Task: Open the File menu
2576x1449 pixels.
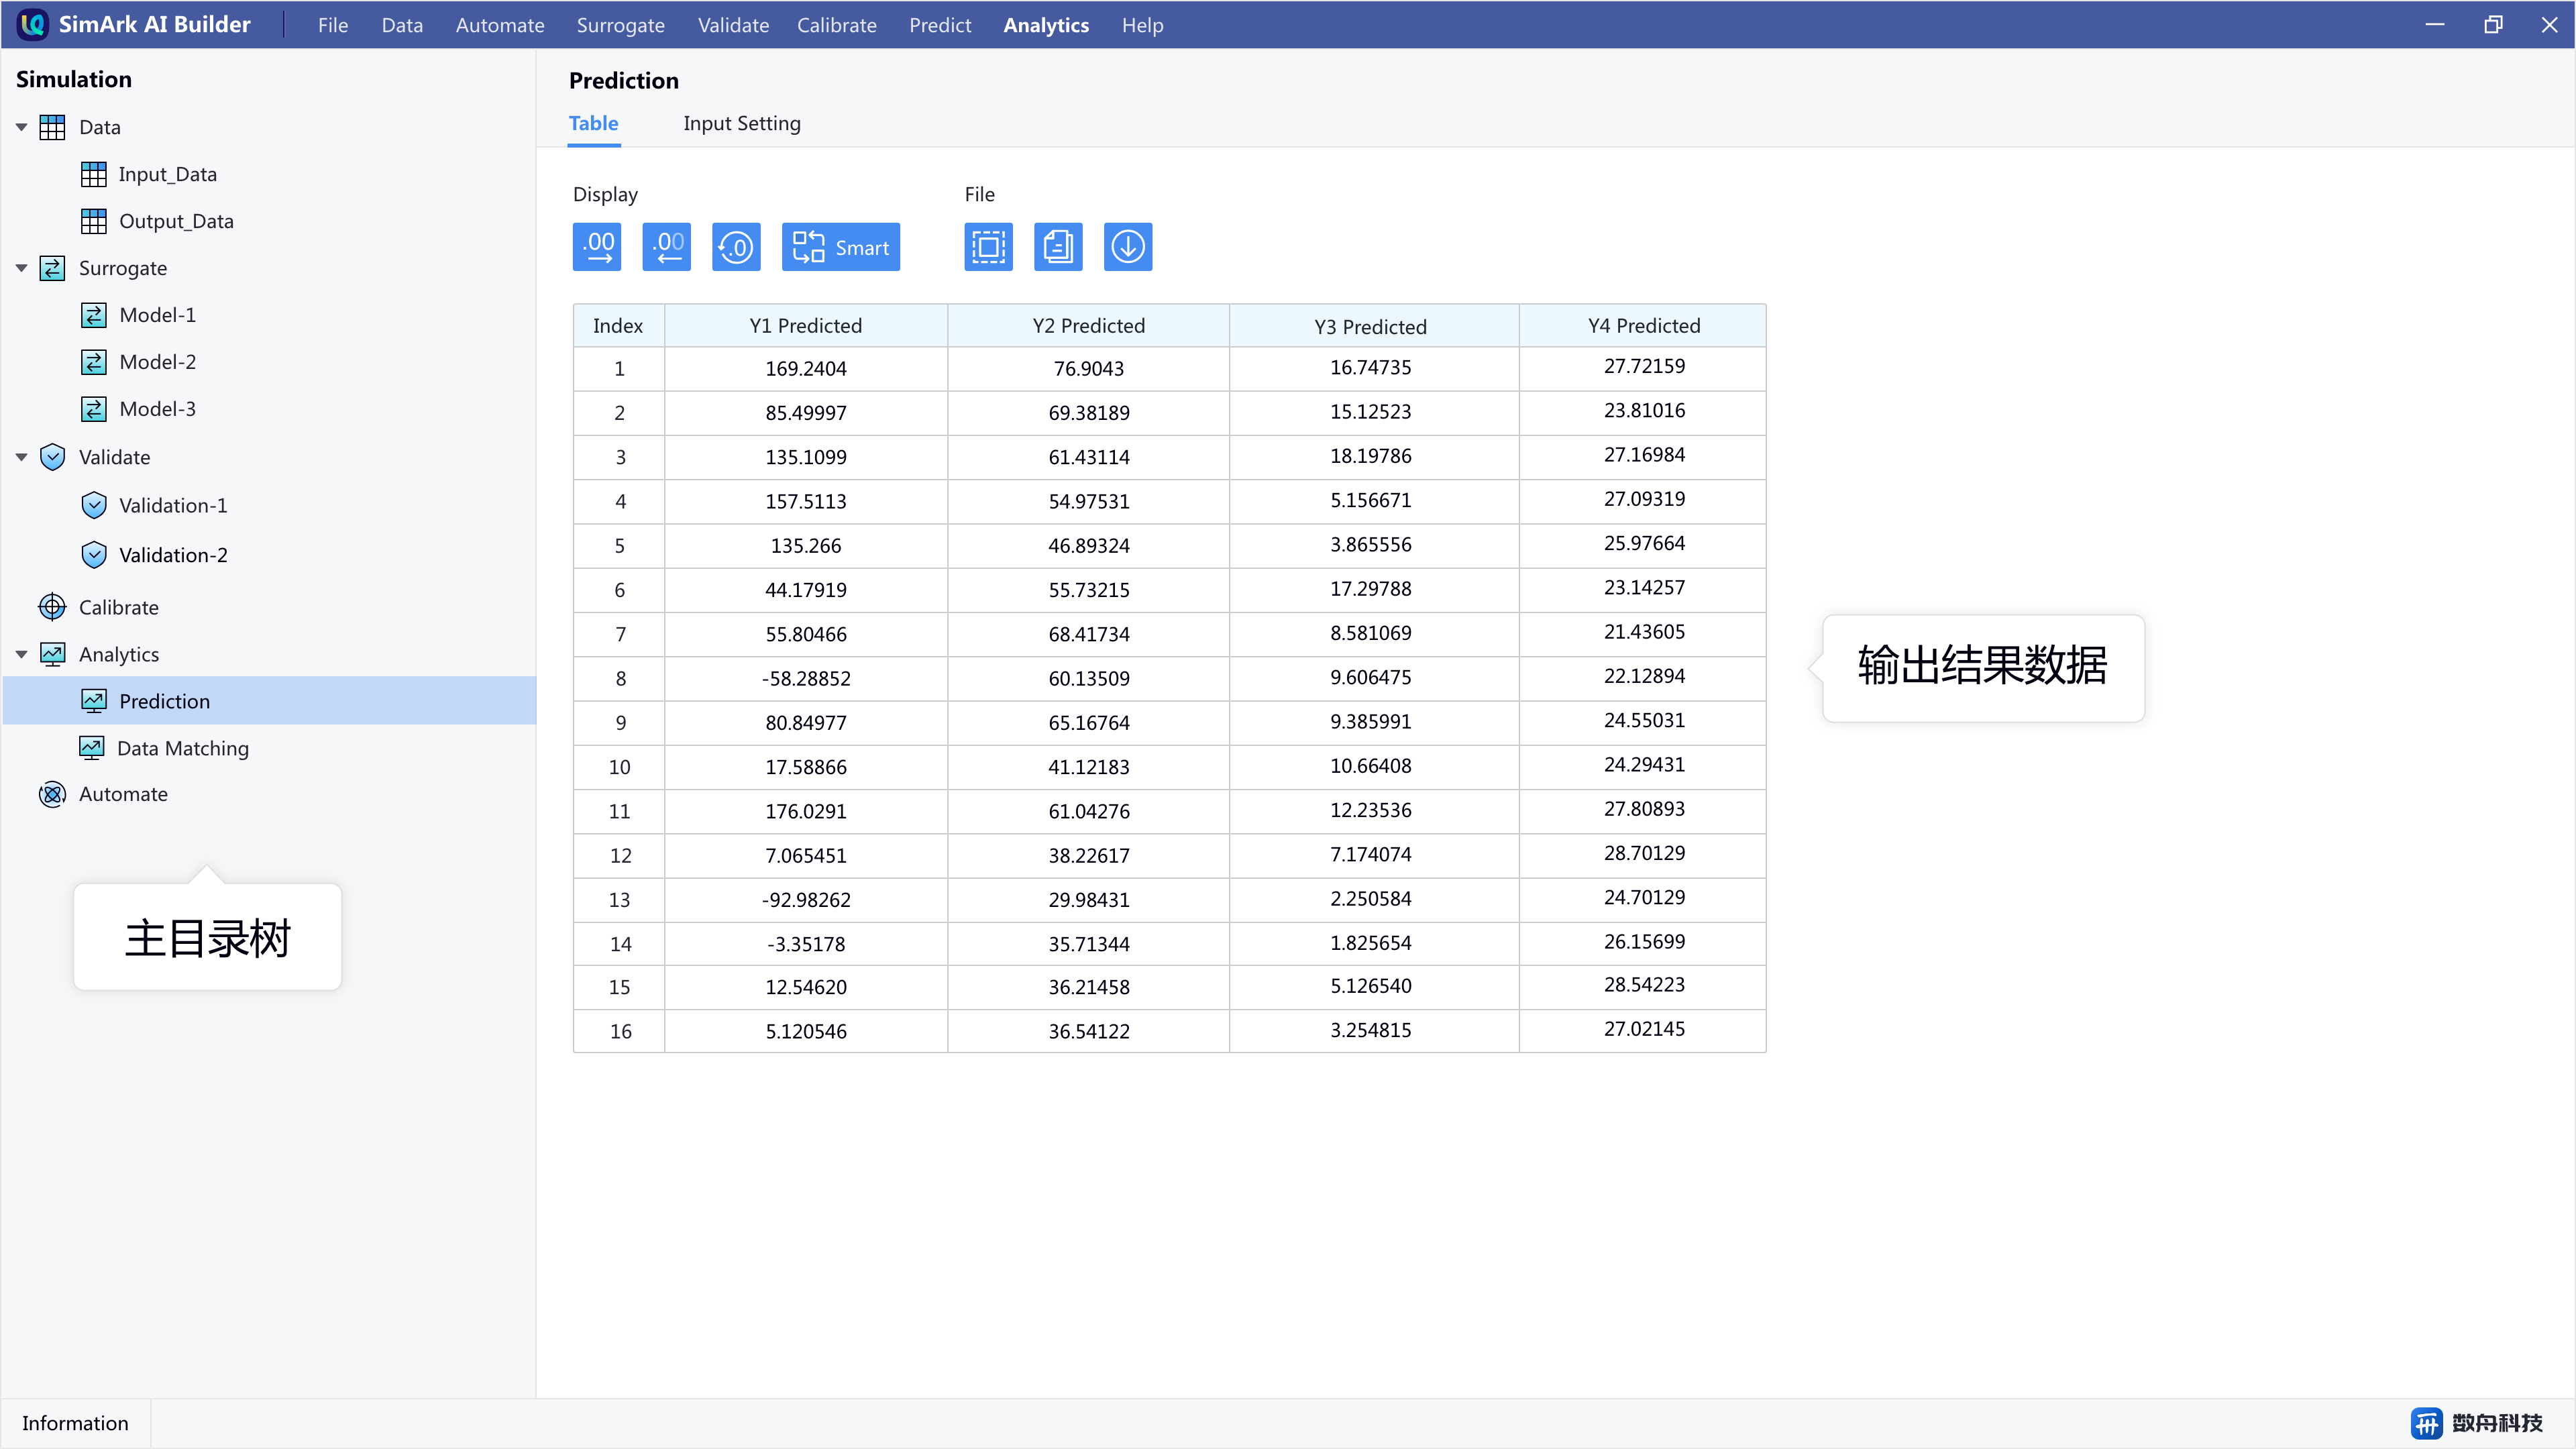Action: coord(333,25)
